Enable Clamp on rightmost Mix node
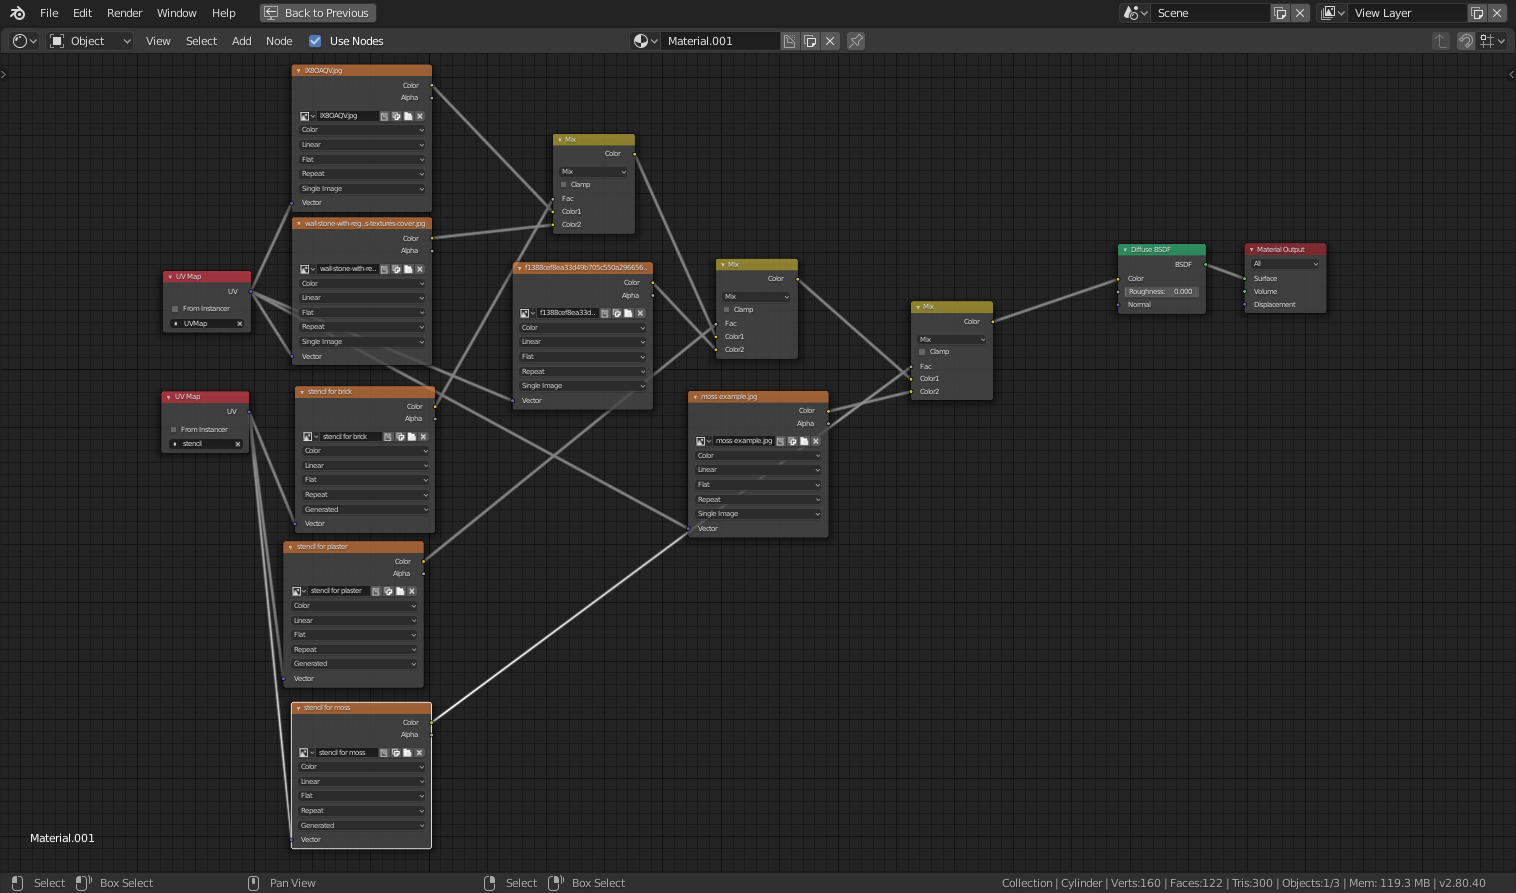 pos(922,352)
